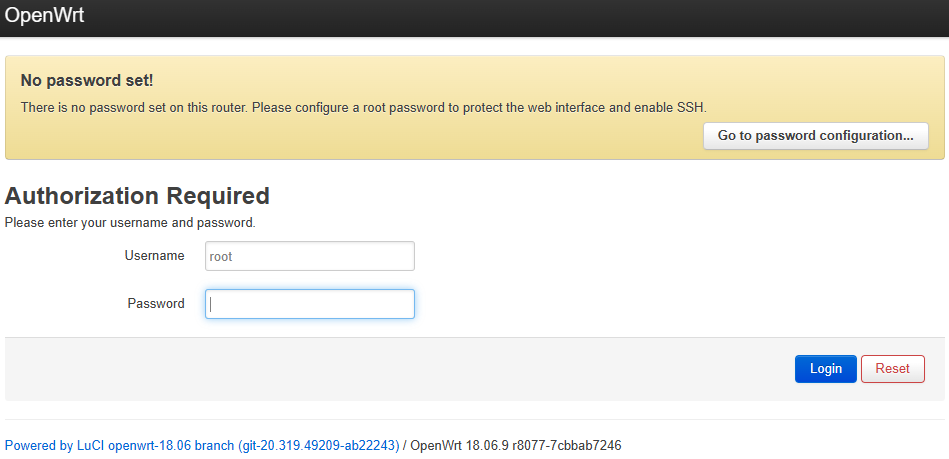Click the black top navigation bar

point(500,18)
